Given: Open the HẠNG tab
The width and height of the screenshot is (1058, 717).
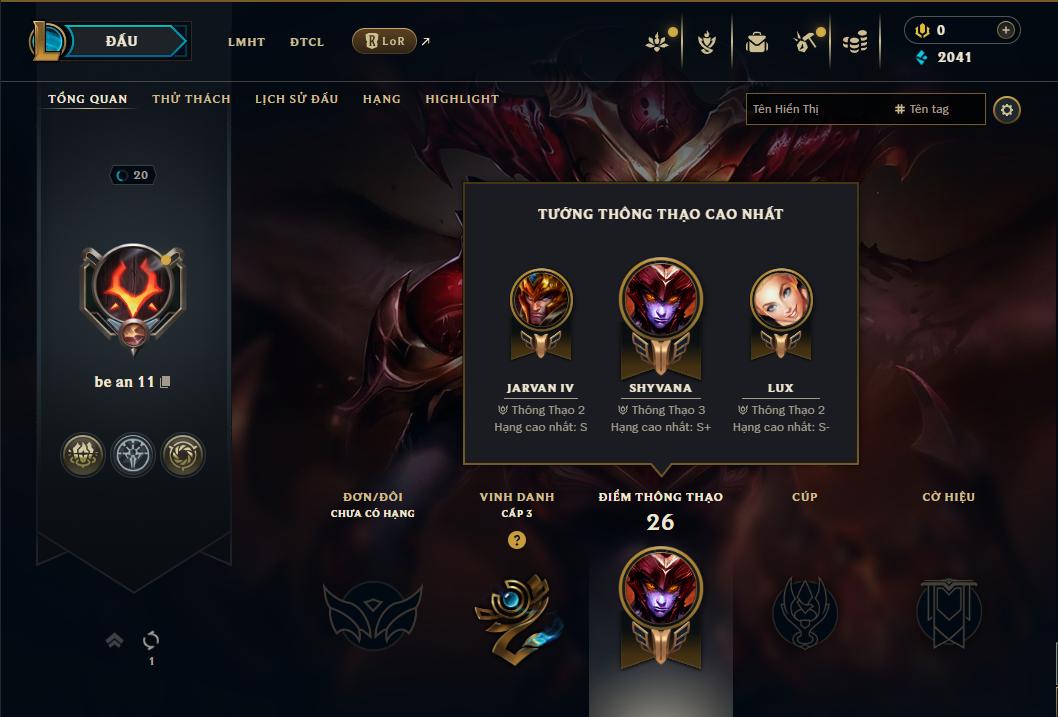Looking at the screenshot, I should click(x=382, y=99).
